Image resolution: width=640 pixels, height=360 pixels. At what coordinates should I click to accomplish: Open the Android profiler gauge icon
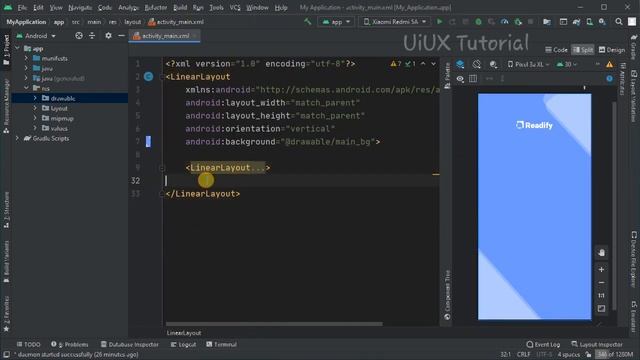504,22
